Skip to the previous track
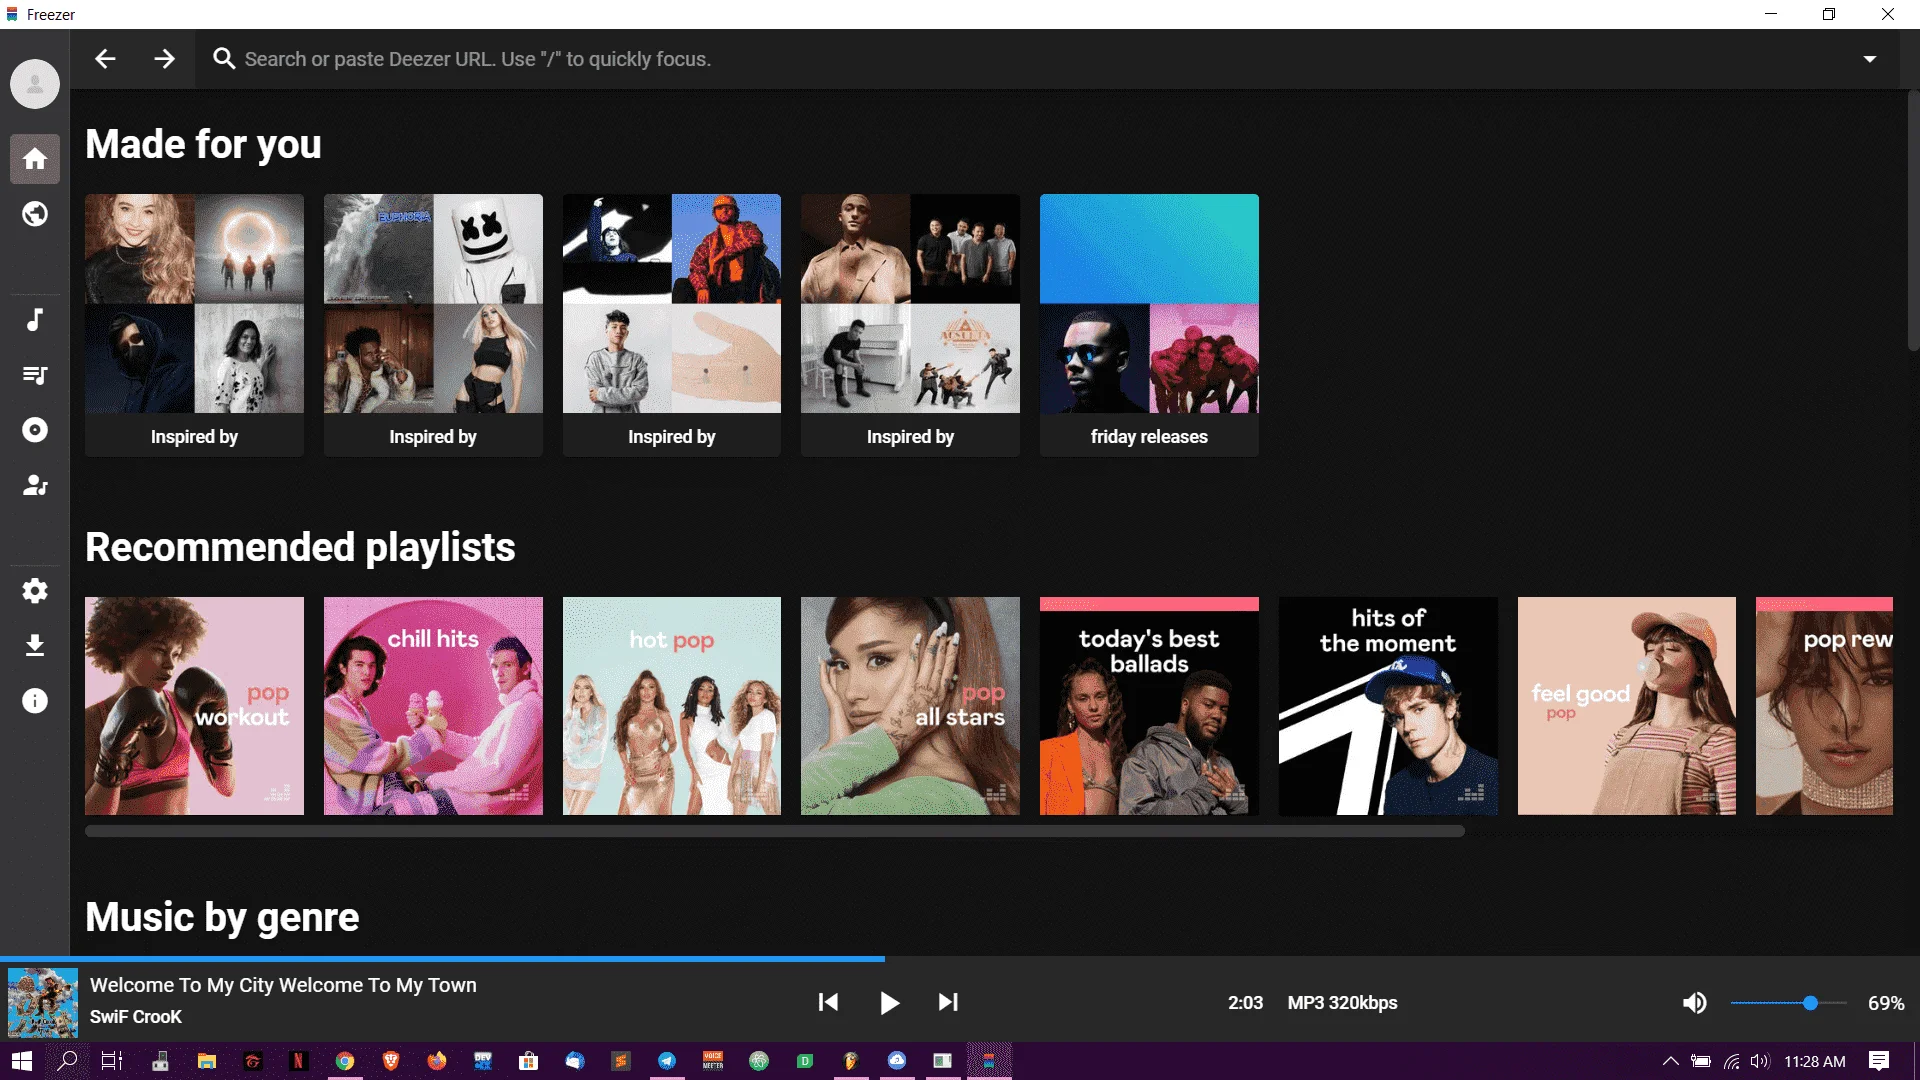Image resolution: width=1920 pixels, height=1080 pixels. click(828, 1002)
